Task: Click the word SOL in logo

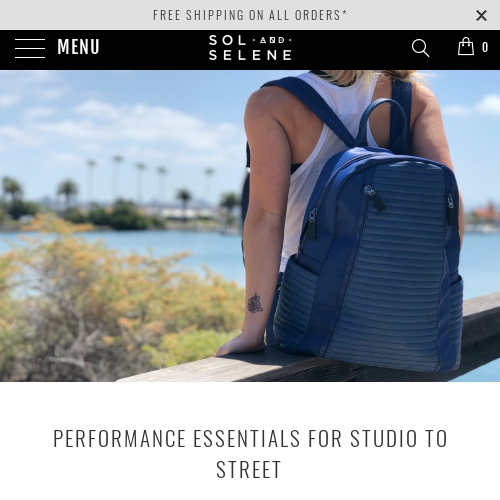Action: pyautogui.click(x=228, y=40)
